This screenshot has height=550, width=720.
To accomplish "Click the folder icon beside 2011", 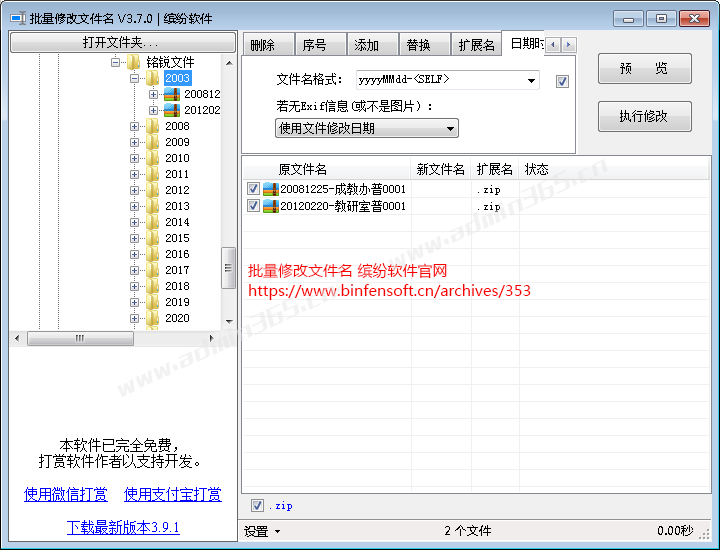I will 152,174.
